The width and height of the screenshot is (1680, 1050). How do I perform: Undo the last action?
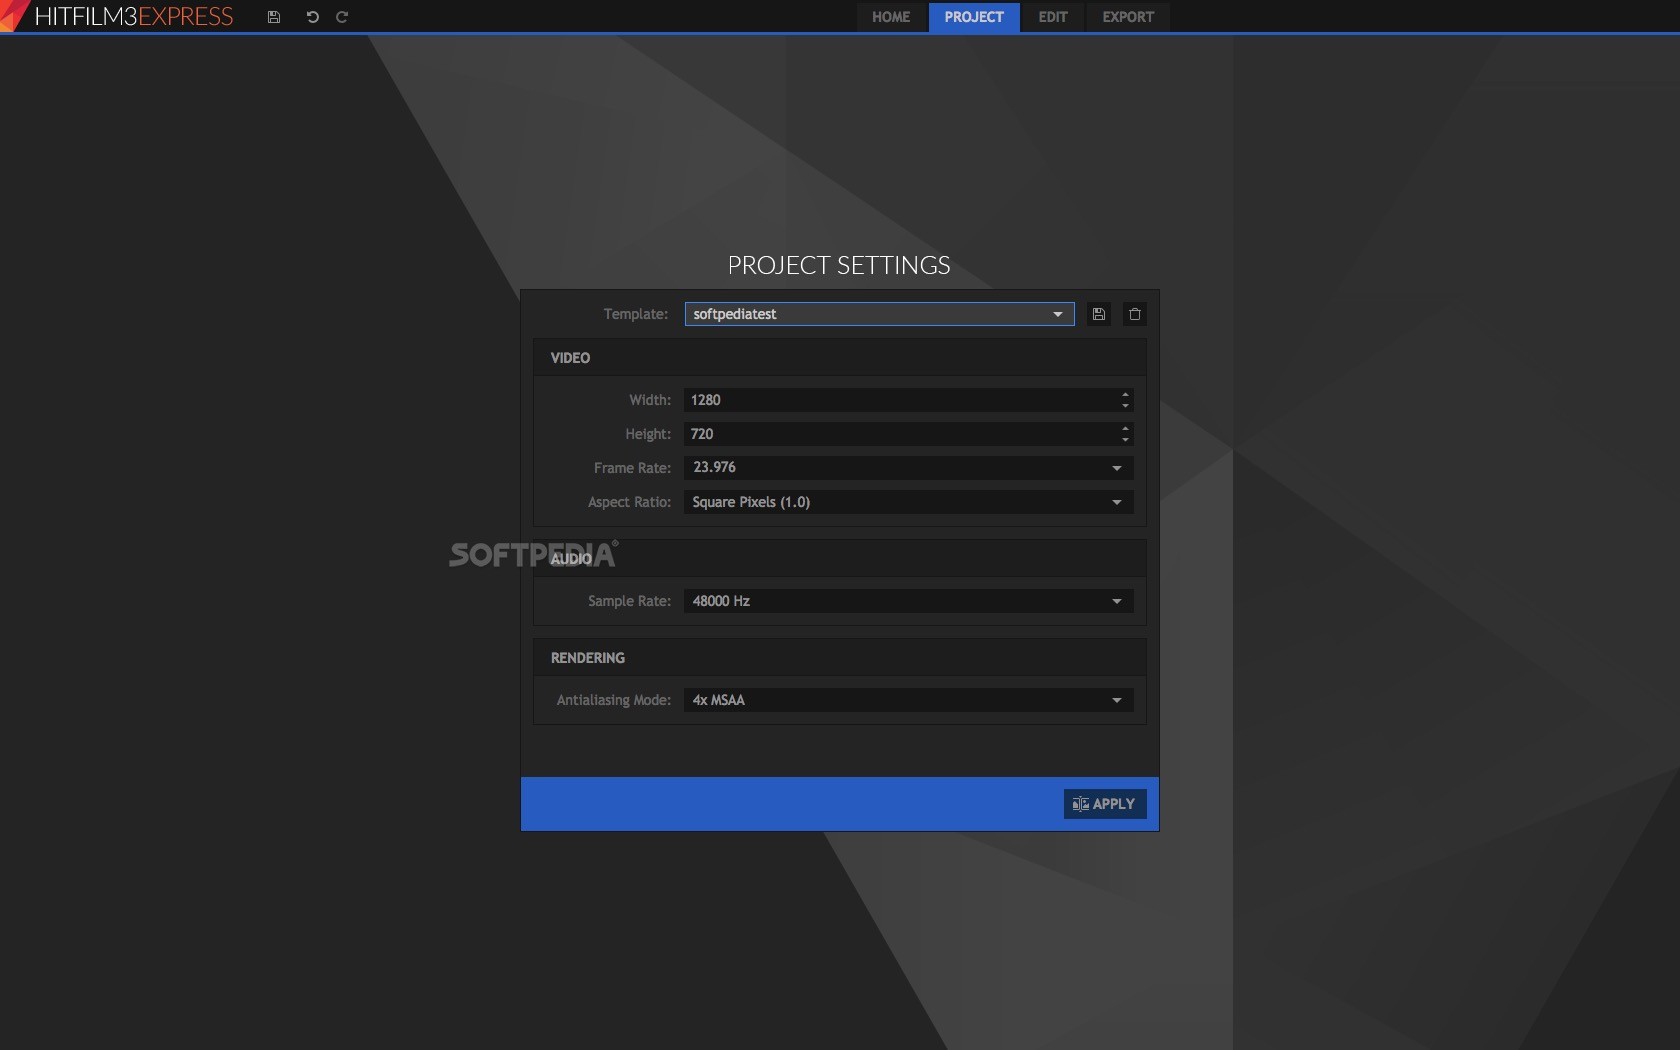click(311, 17)
